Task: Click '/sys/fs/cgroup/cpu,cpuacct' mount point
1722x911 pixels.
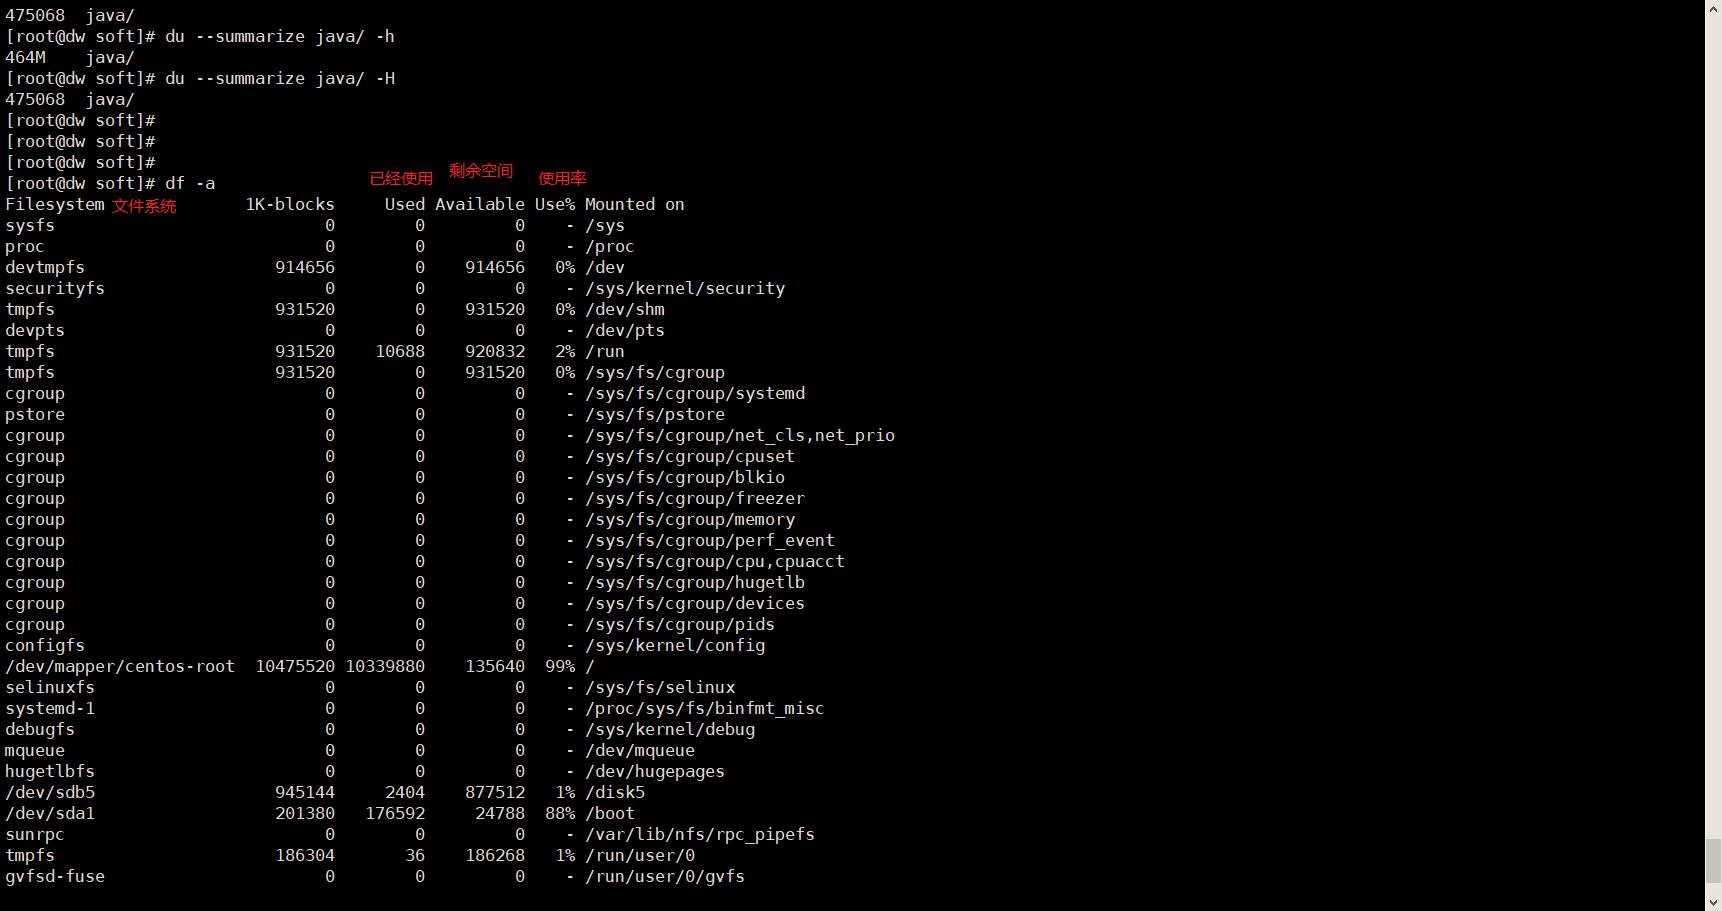Action: coord(715,561)
